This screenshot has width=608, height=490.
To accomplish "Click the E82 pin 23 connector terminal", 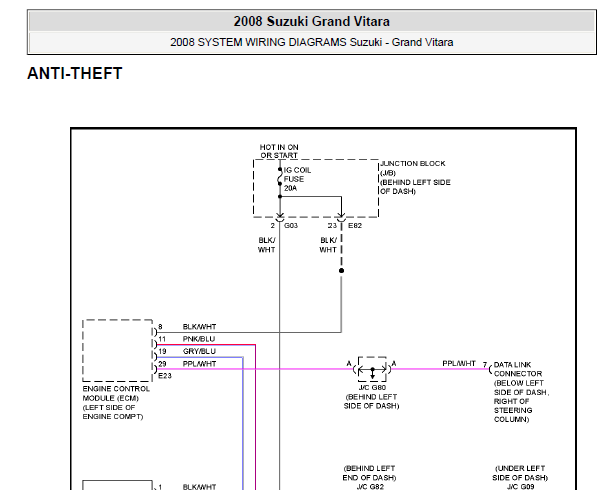I will click(341, 217).
